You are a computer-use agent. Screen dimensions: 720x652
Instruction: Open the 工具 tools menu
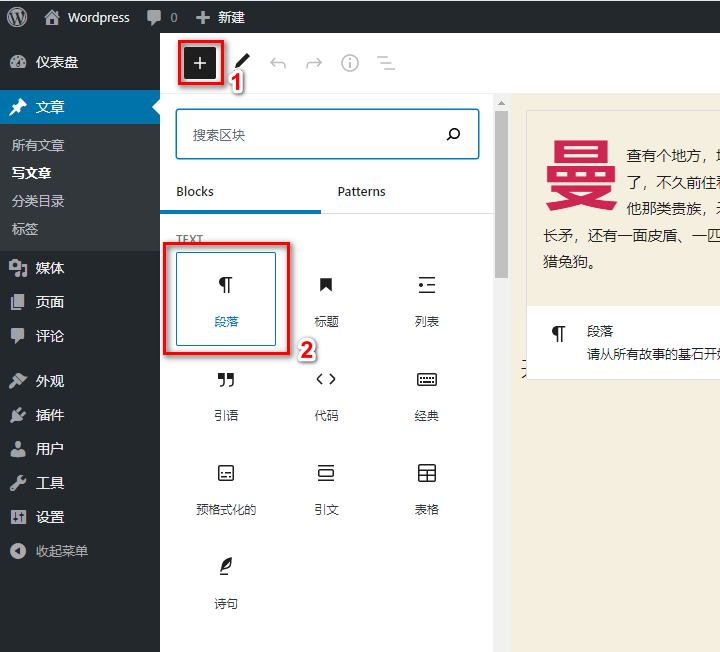pos(80,483)
